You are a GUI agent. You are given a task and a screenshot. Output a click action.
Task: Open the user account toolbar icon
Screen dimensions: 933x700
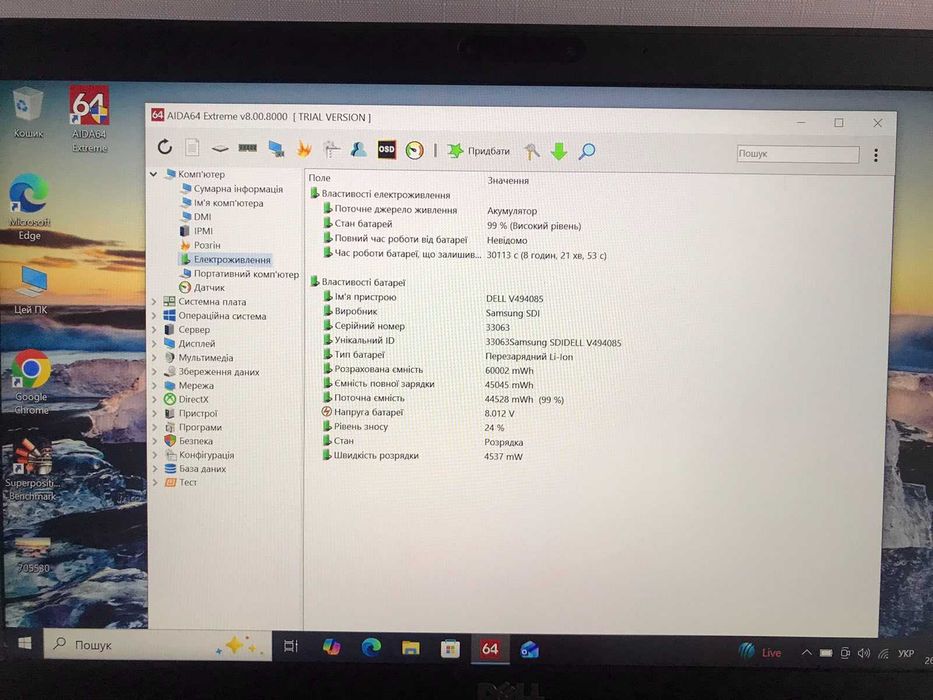coord(358,149)
